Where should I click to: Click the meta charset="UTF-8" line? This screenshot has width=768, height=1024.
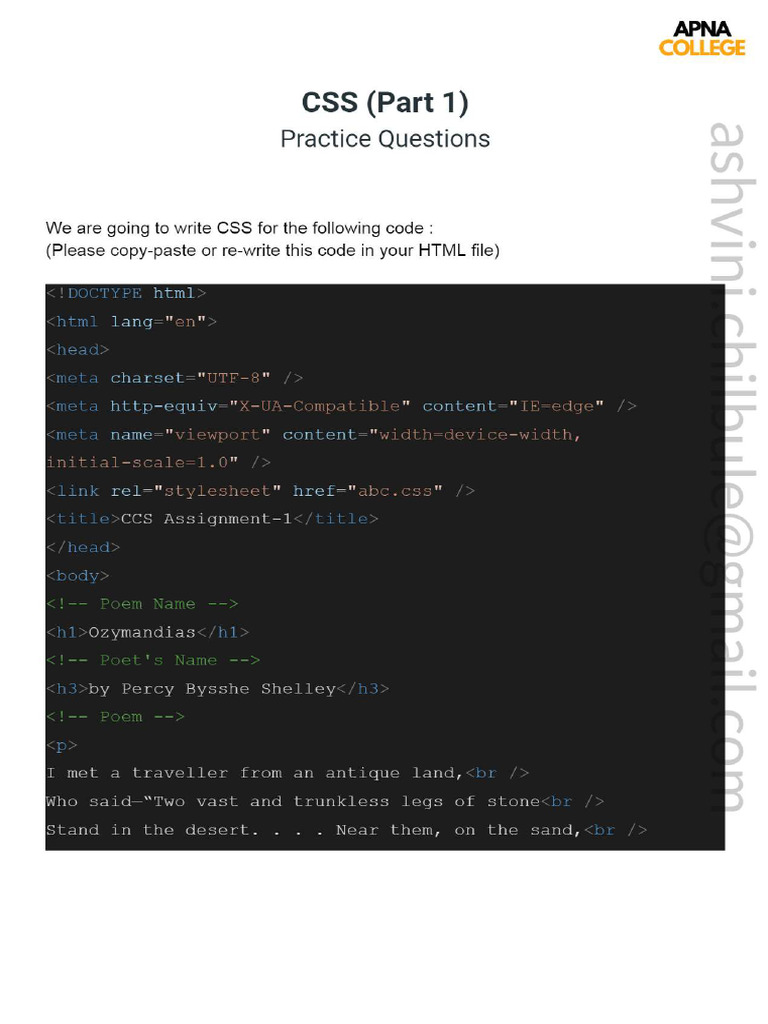point(174,378)
